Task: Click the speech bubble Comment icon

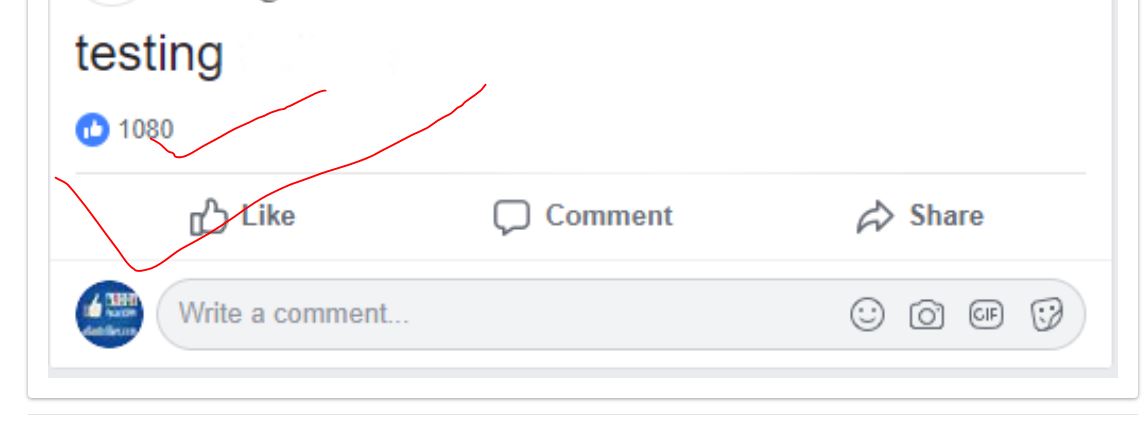Action: pyautogui.click(x=511, y=217)
